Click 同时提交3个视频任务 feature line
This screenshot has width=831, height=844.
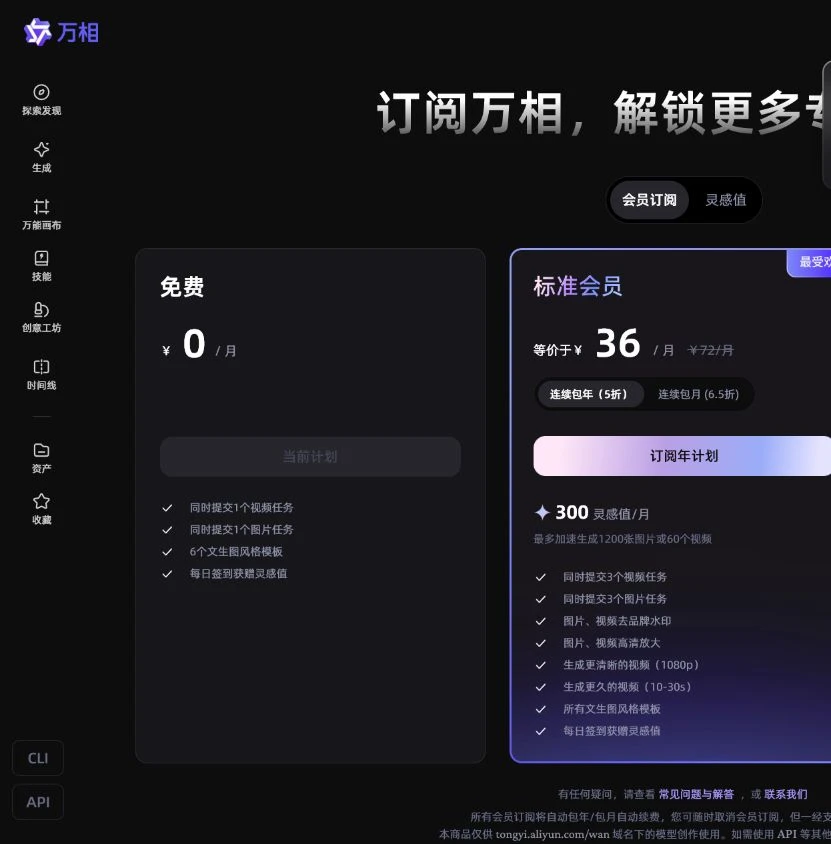(615, 576)
